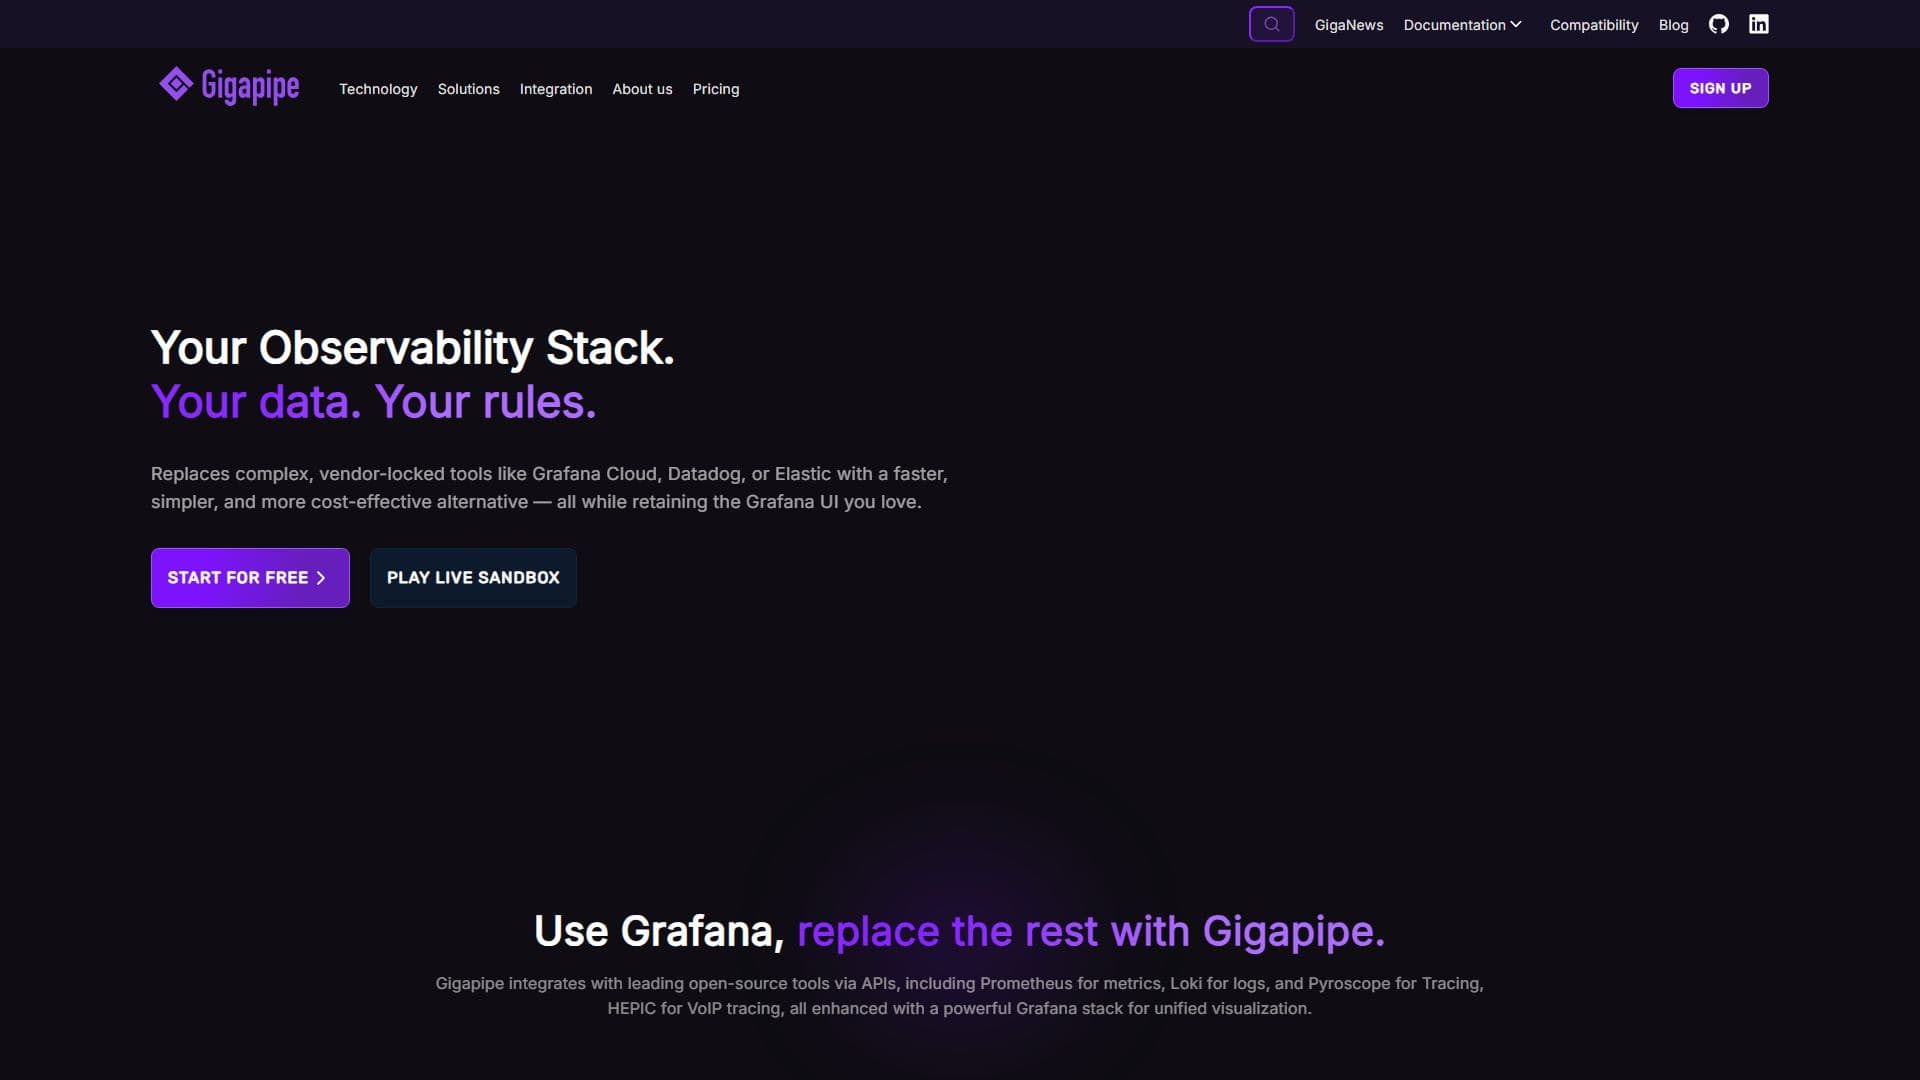Open the Solutions menu item
Viewport: 1920px width, 1080px height.
(468, 89)
